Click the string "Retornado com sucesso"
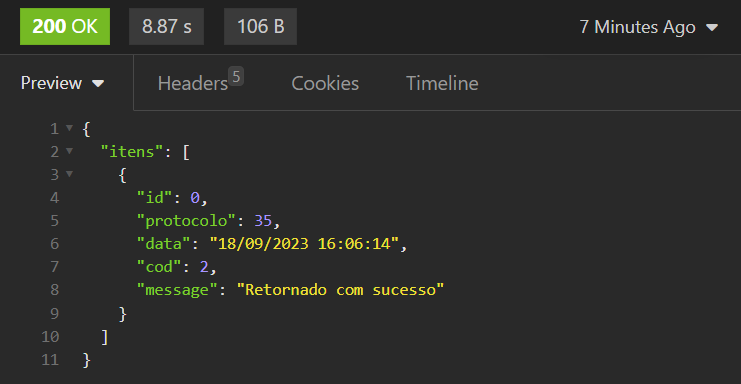Screen dimensions: 741x384 [x=340, y=290]
